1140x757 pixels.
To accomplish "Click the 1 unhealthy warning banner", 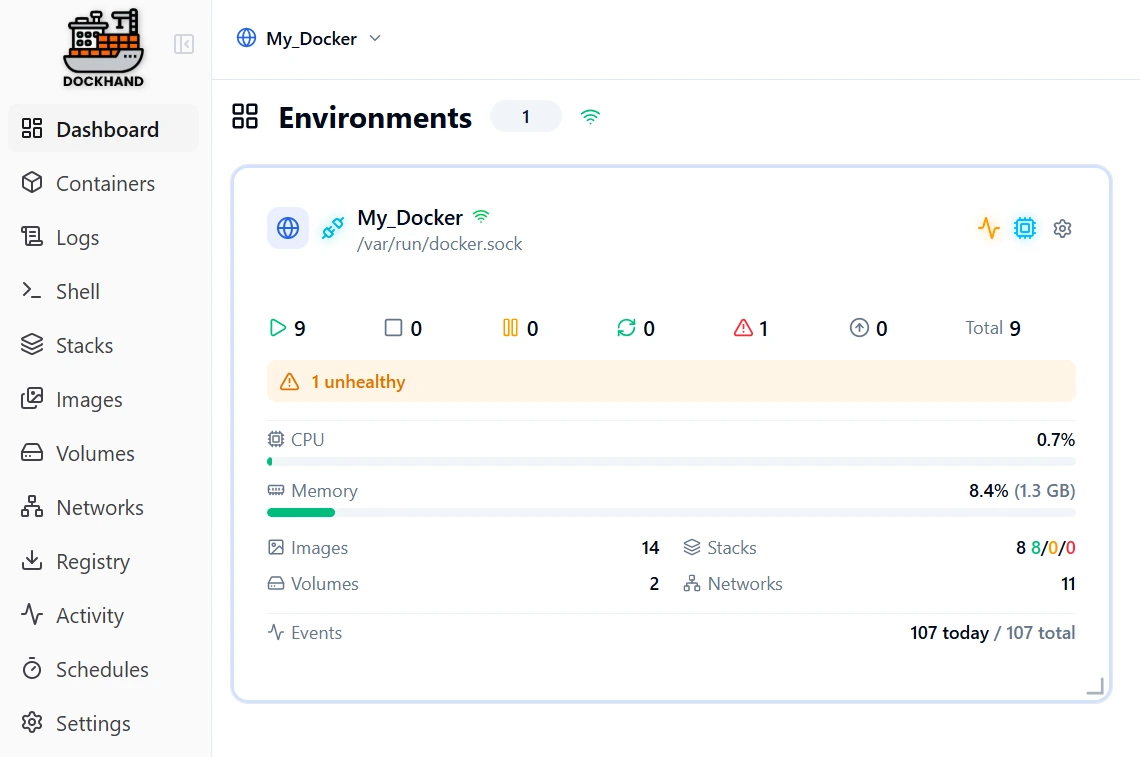I will (671, 381).
